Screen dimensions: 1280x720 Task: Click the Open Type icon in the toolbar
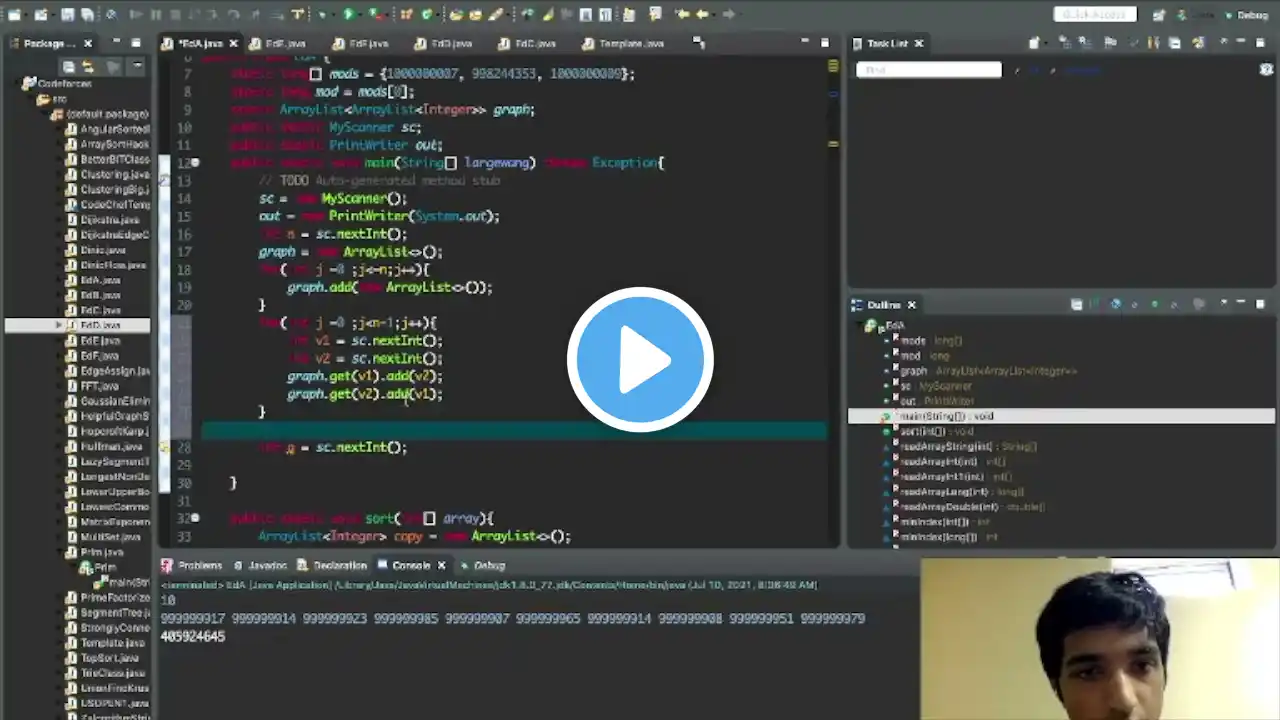[454, 14]
